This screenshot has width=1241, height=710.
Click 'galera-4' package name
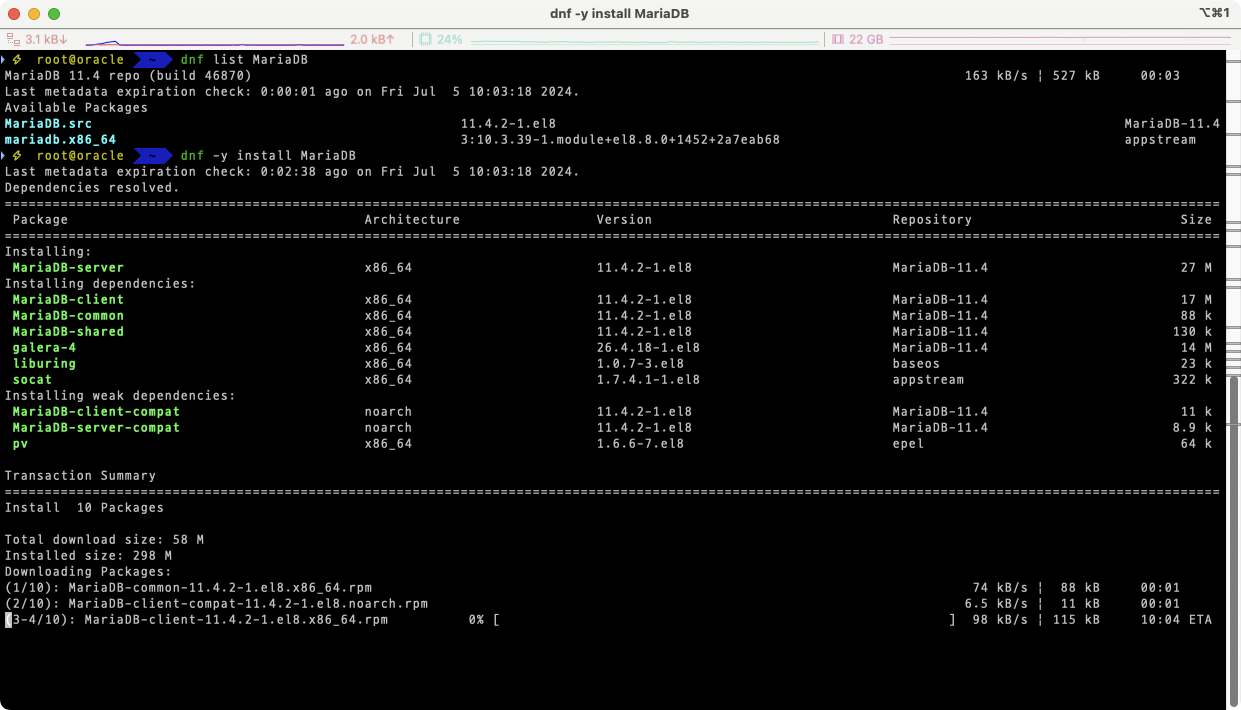click(44, 348)
